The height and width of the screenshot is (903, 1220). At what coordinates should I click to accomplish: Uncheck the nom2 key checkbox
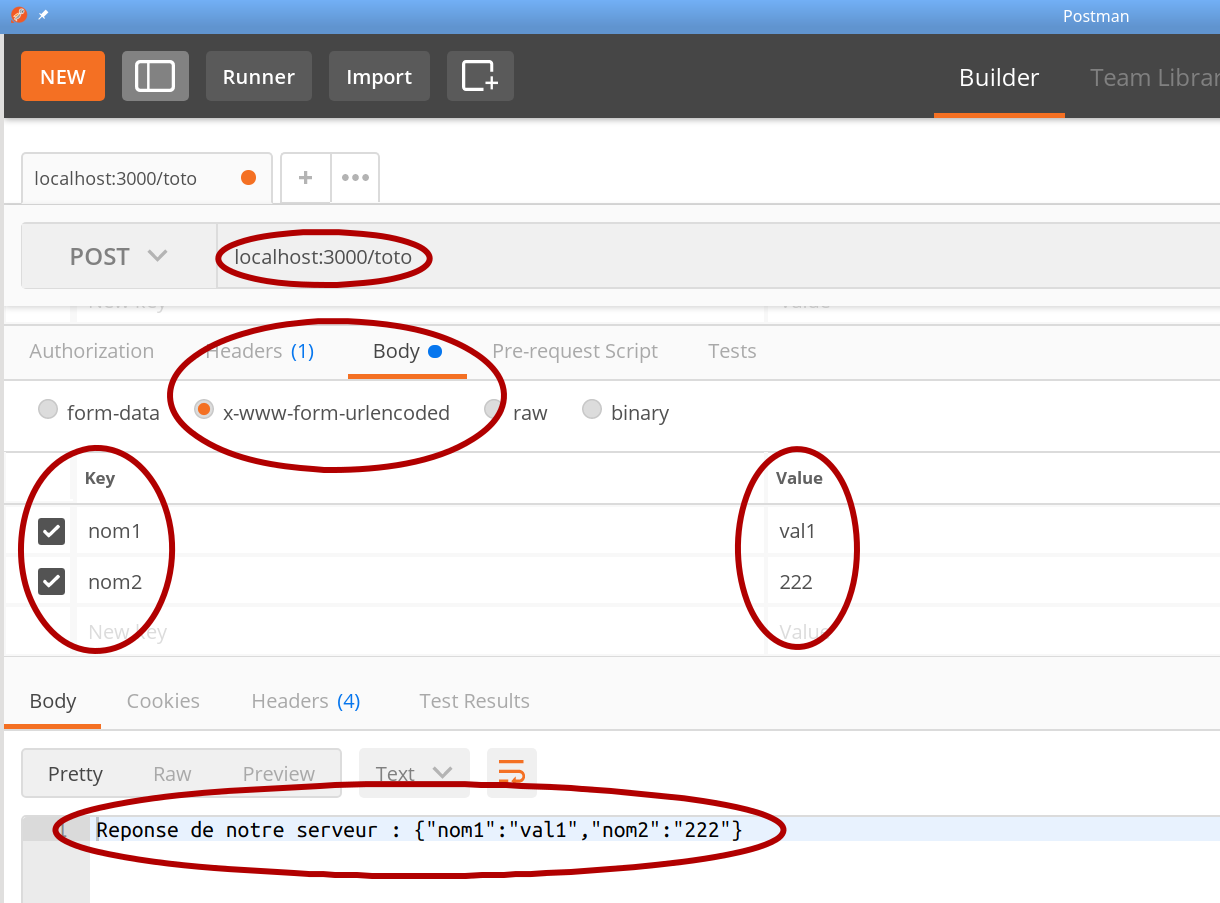tap(52, 581)
